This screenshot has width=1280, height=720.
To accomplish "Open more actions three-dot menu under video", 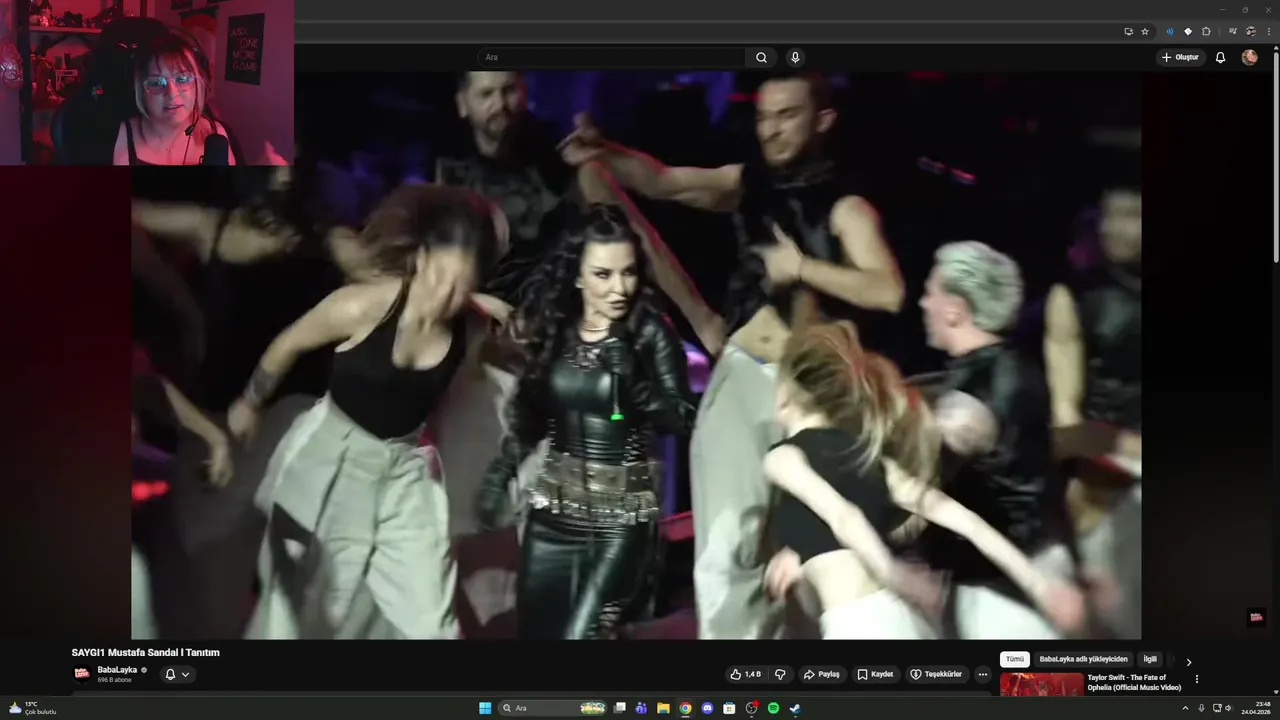I will coord(982,674).
